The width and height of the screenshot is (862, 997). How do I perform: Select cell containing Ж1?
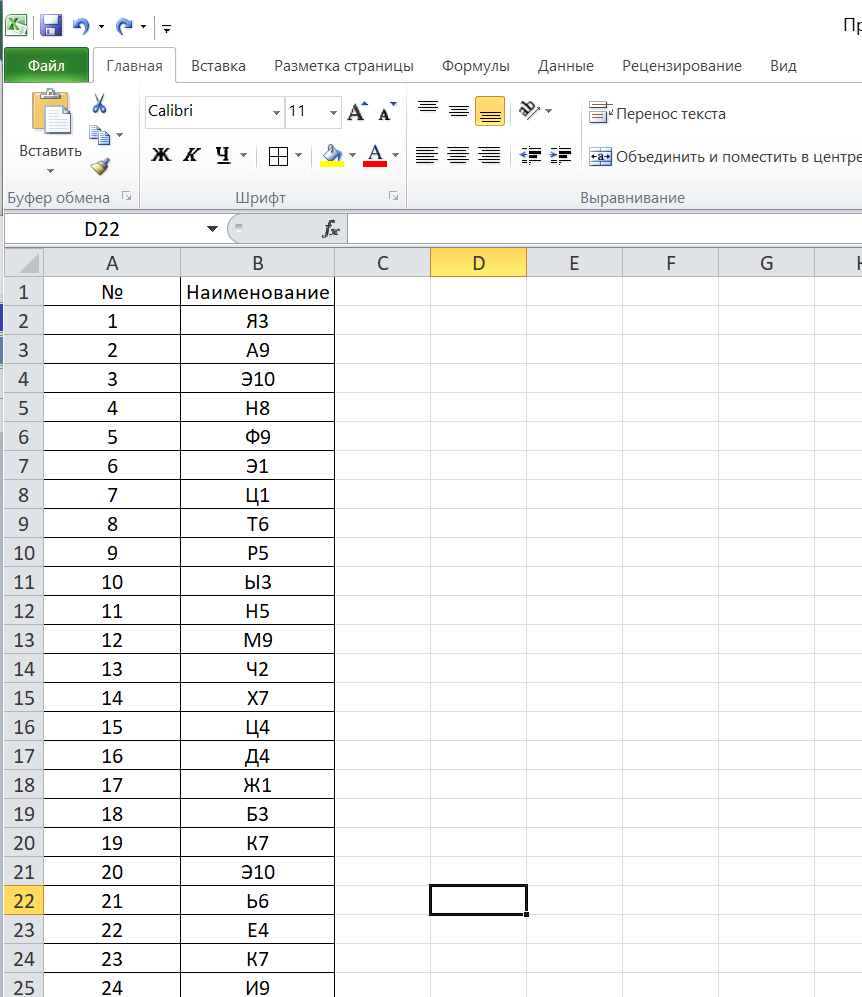[257, 785]
